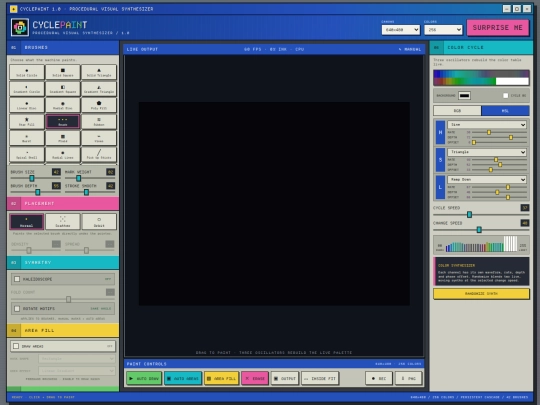Open the S channel Triangle waveform dropdown
540x405 pixels.
point(487,152)
